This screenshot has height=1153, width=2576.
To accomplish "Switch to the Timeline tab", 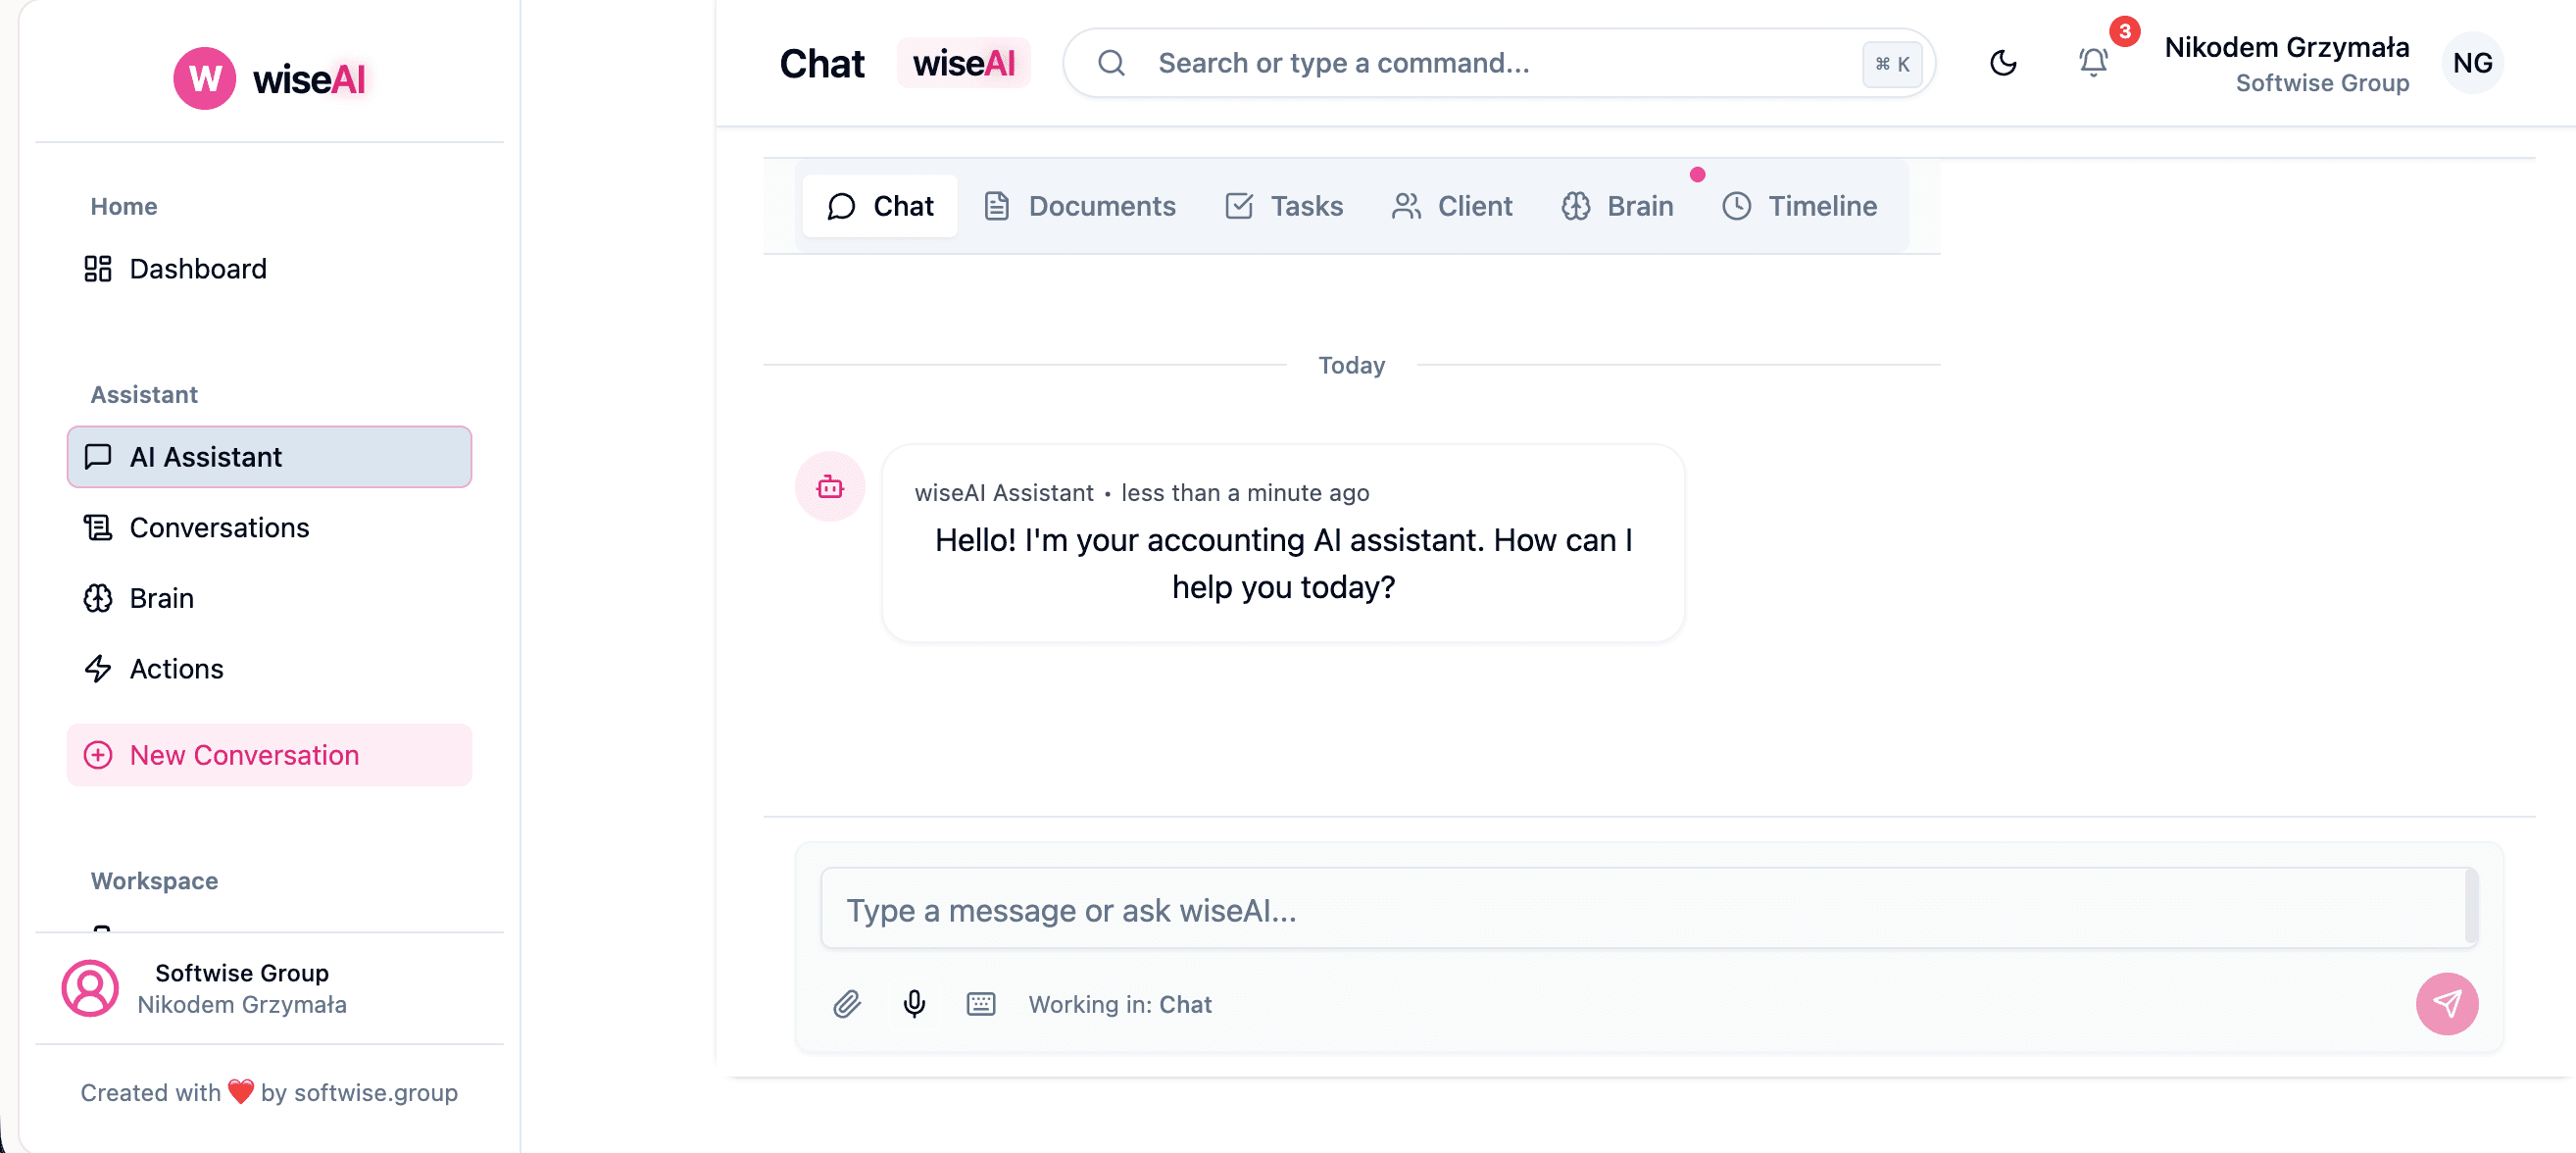I will (x=1799, y=206).
